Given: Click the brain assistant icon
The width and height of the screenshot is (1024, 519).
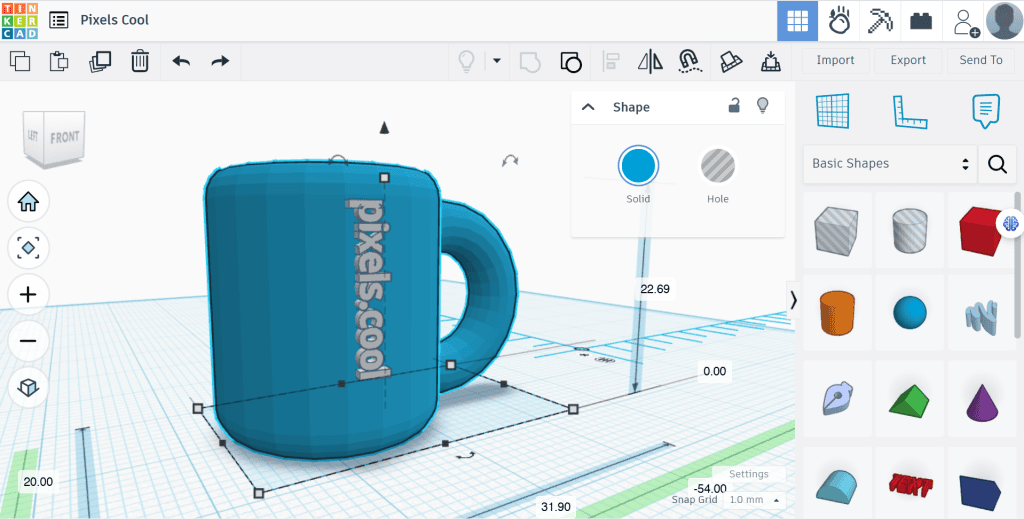Looking at the screenshot, I should click(1011, 224).
